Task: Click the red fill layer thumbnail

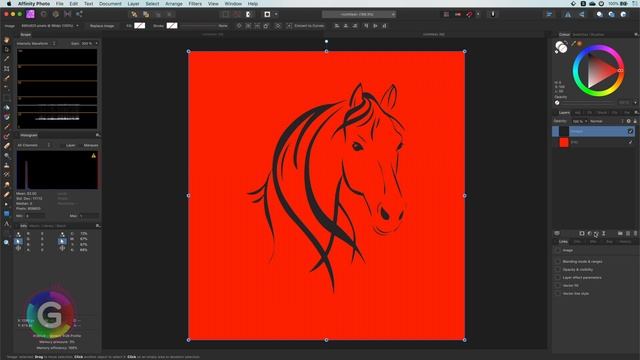Action: point(564,142)
